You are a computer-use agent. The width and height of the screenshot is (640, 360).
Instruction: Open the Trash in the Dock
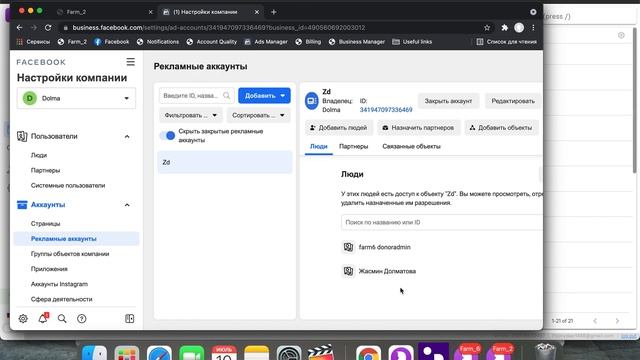(x=545, y=352)
